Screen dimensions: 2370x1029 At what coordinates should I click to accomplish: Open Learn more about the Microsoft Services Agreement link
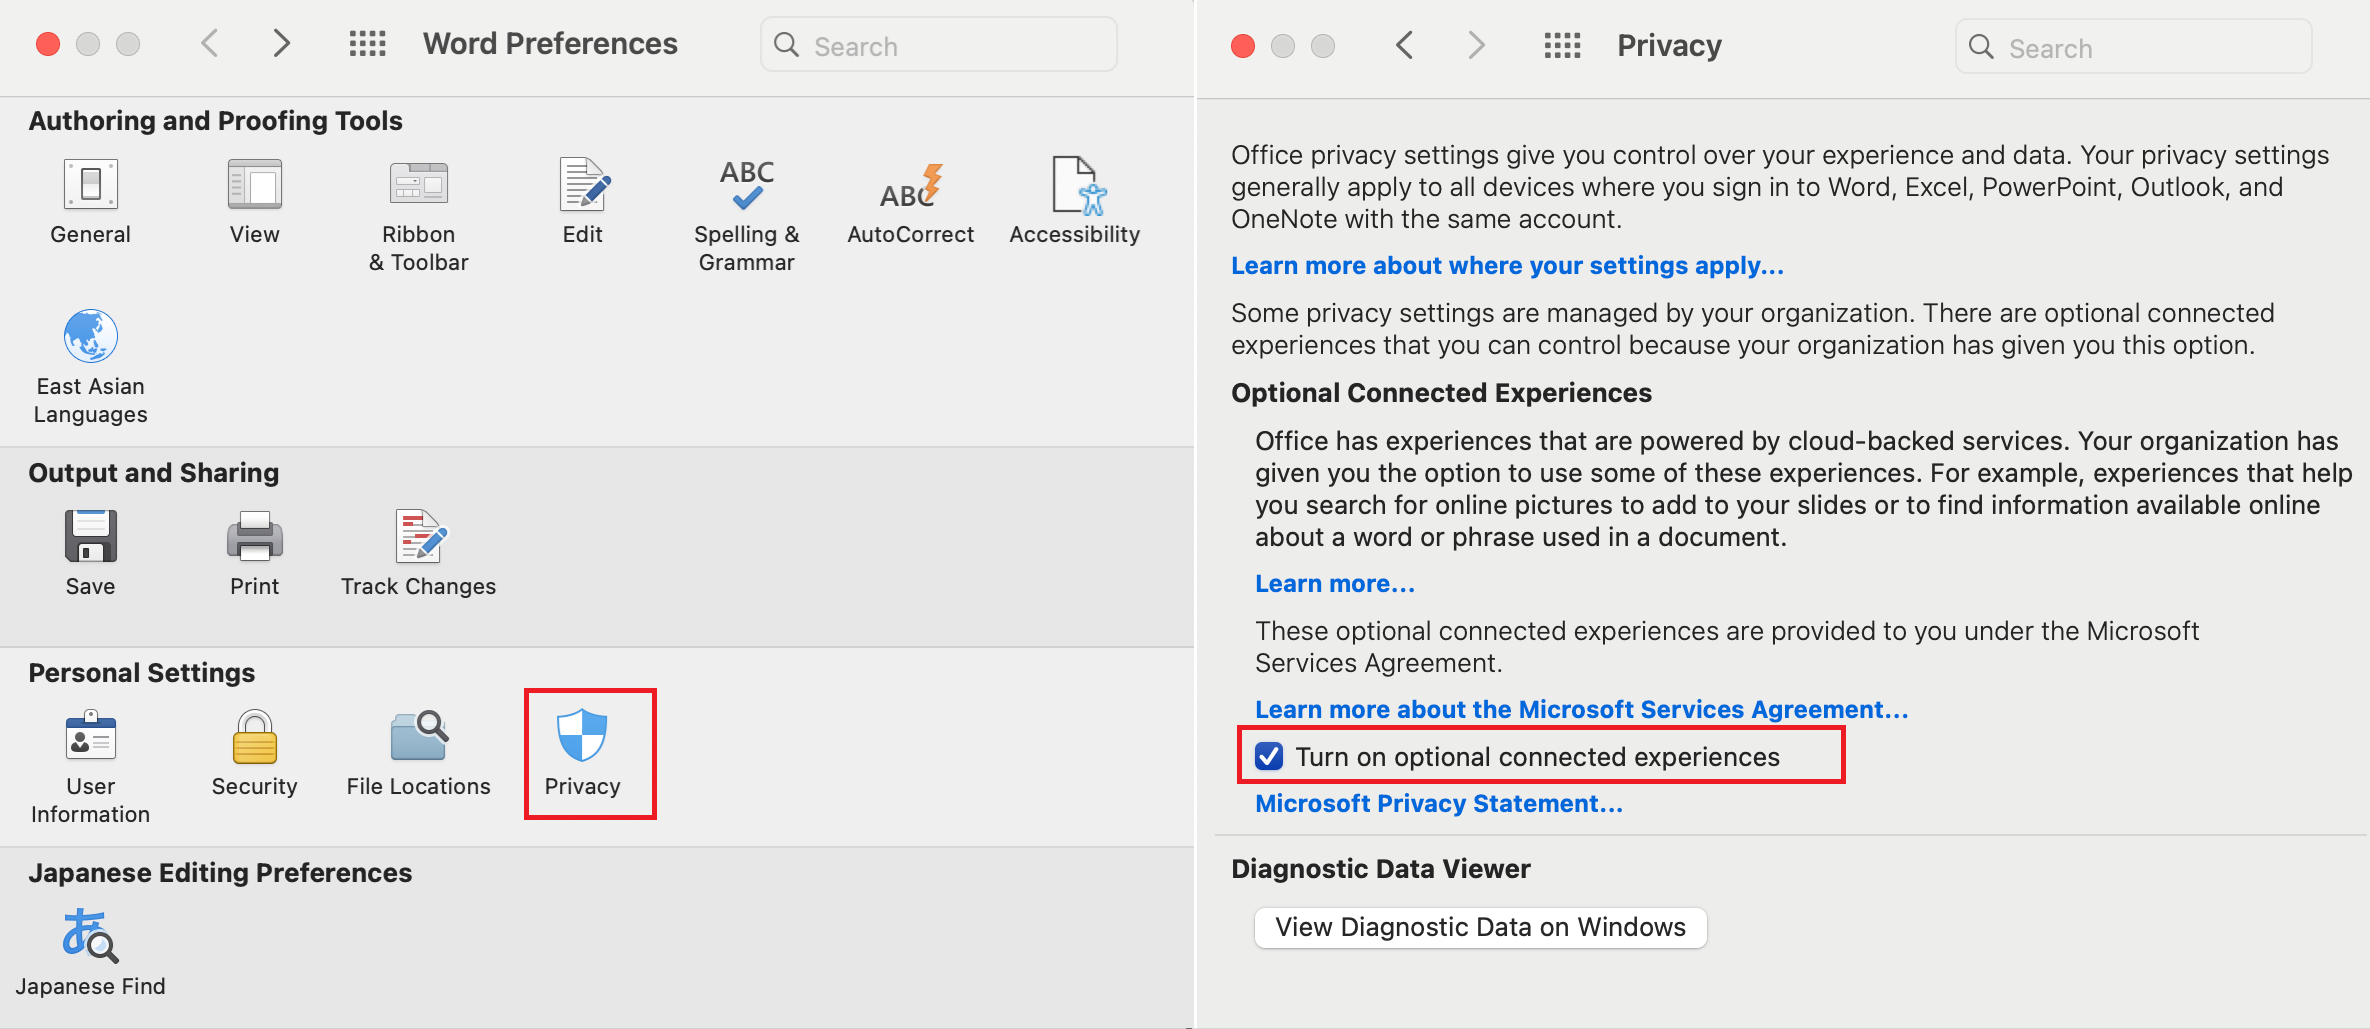[1581, 710]
